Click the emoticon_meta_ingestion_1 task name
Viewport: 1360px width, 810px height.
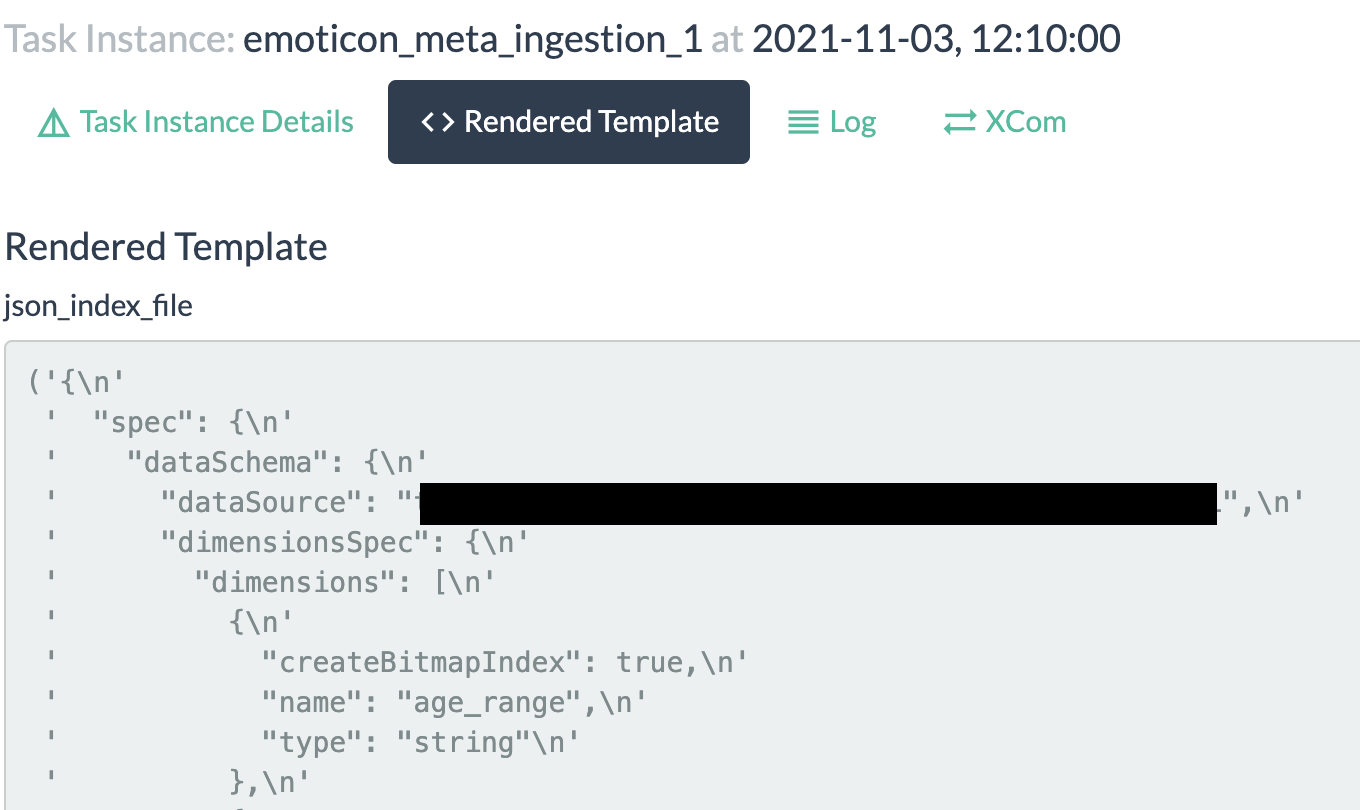pos(473,39)
